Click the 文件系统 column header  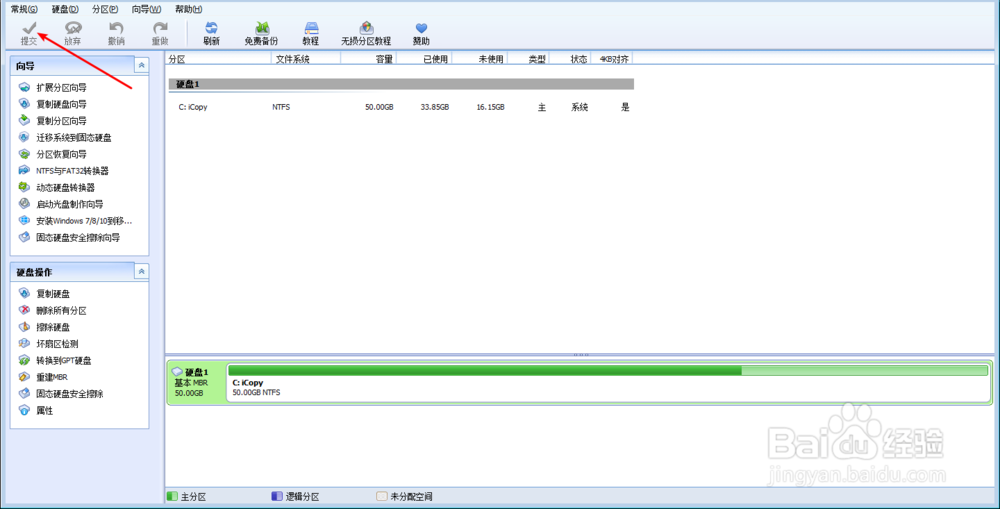[x=306, y=59]
